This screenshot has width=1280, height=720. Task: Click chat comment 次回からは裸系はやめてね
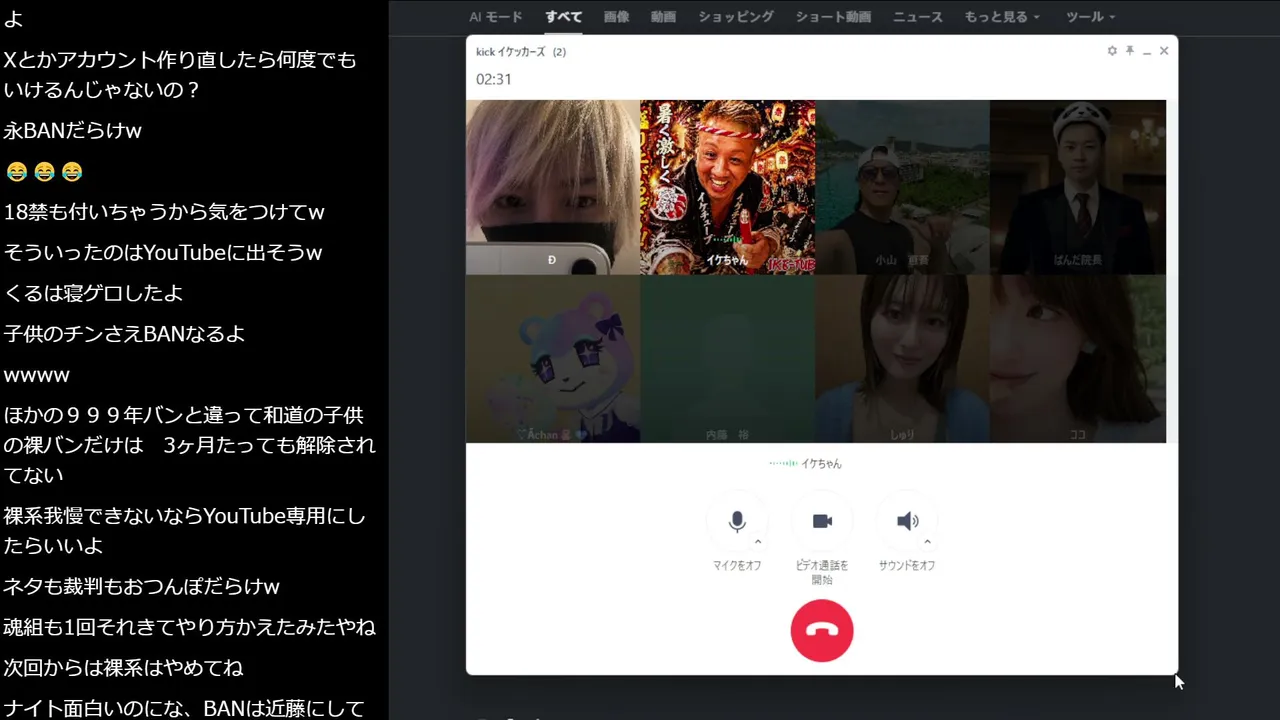pos(124,667)
